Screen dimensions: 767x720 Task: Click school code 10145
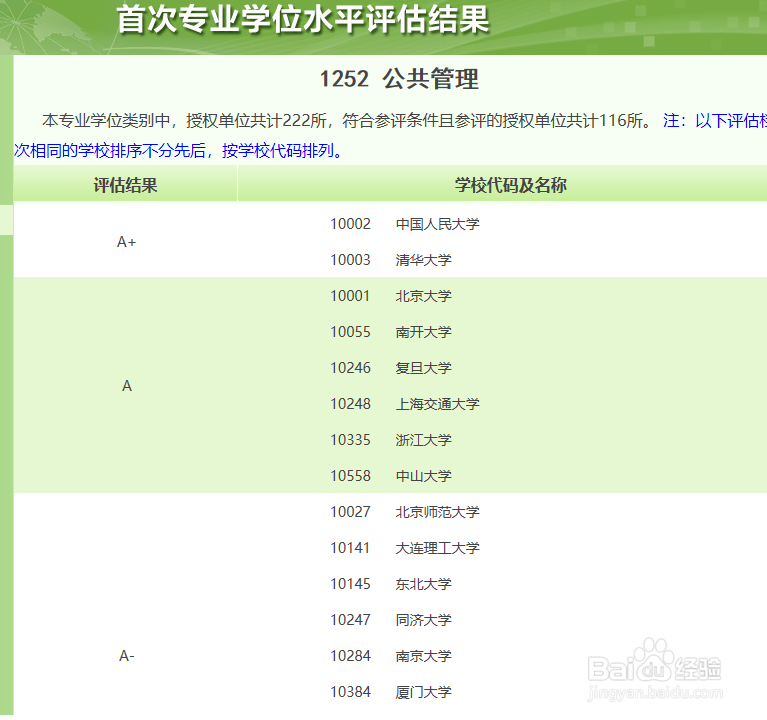(350, 584)
